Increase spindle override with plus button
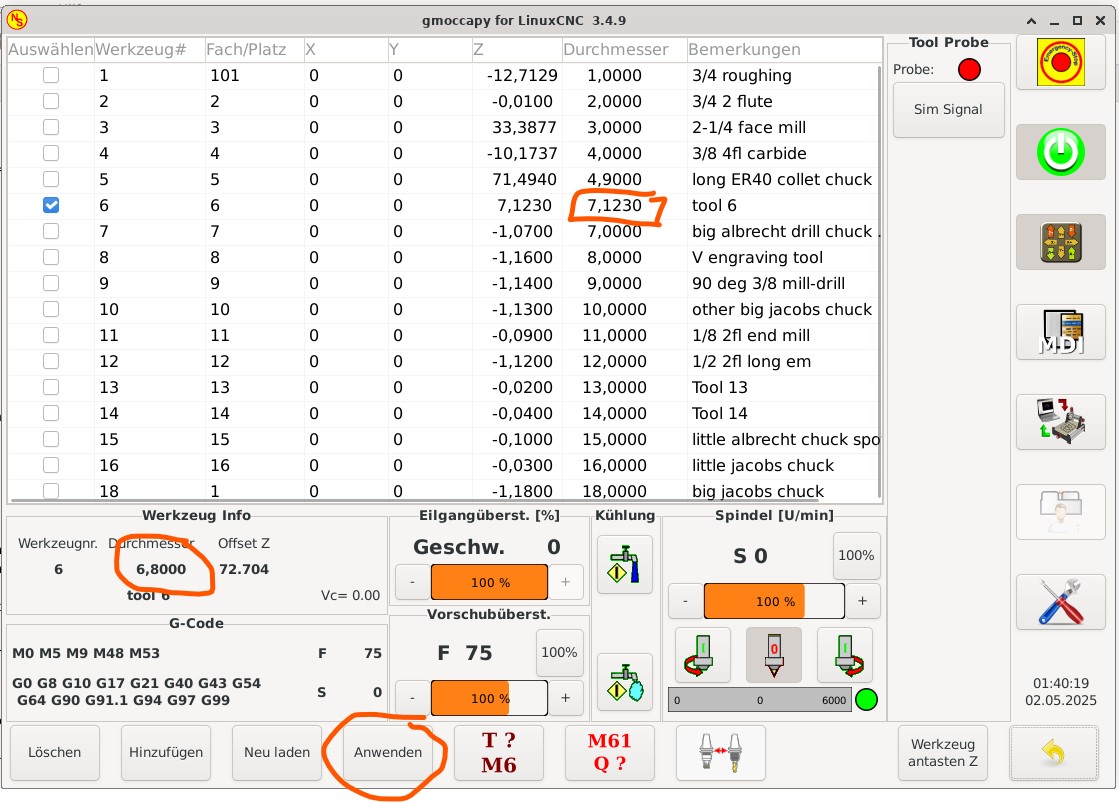The height and width of the screenshot is (803, 1119). 862,601
